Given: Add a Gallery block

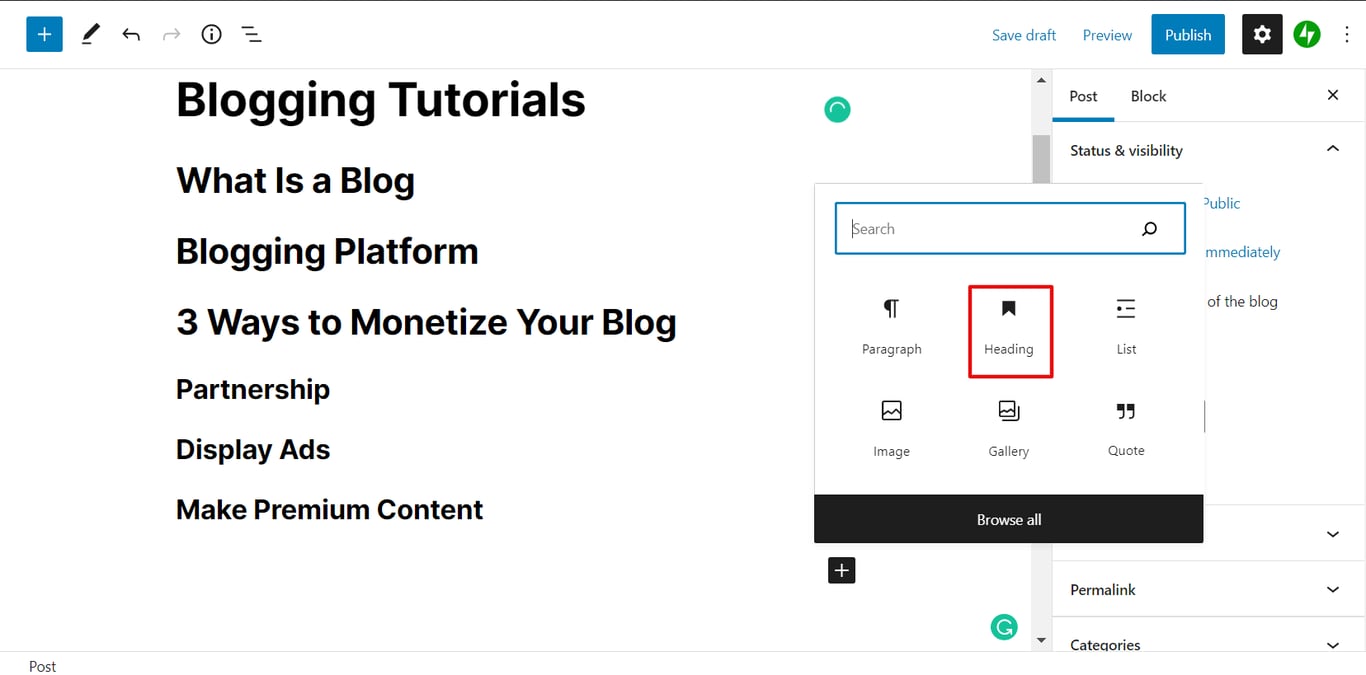Looking at the screenshot, I should (1008, 427).
